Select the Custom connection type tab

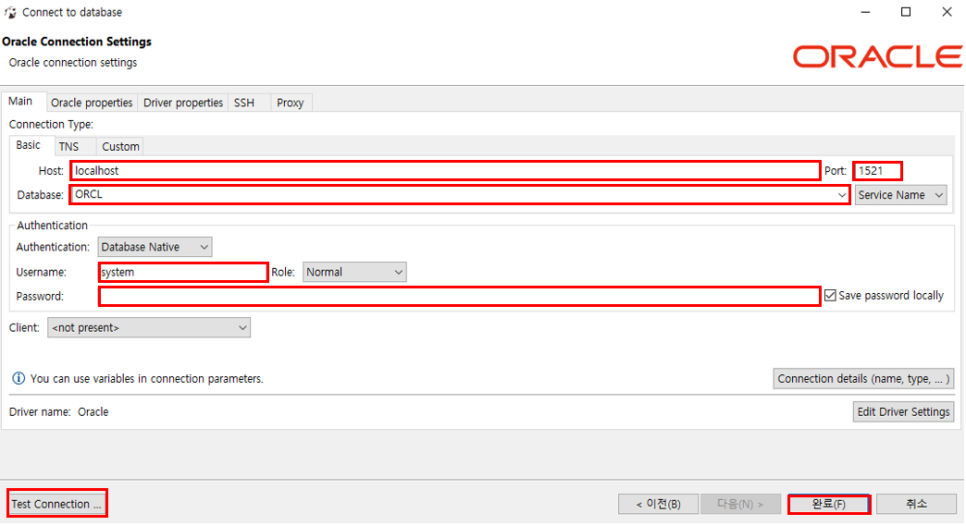tap(121, 147)
